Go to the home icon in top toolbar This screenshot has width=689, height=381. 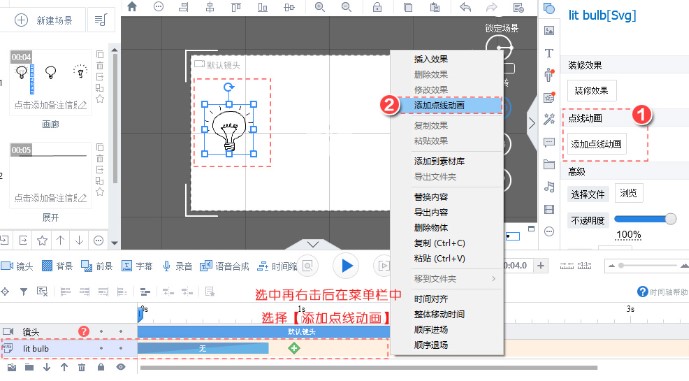coord(132,7)
